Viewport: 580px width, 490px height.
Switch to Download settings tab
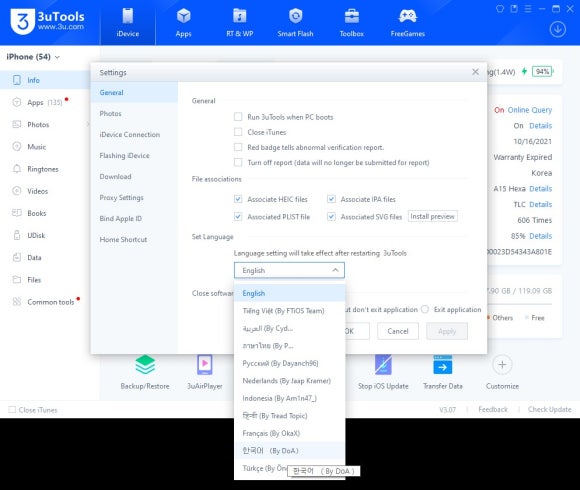point(134,176)
